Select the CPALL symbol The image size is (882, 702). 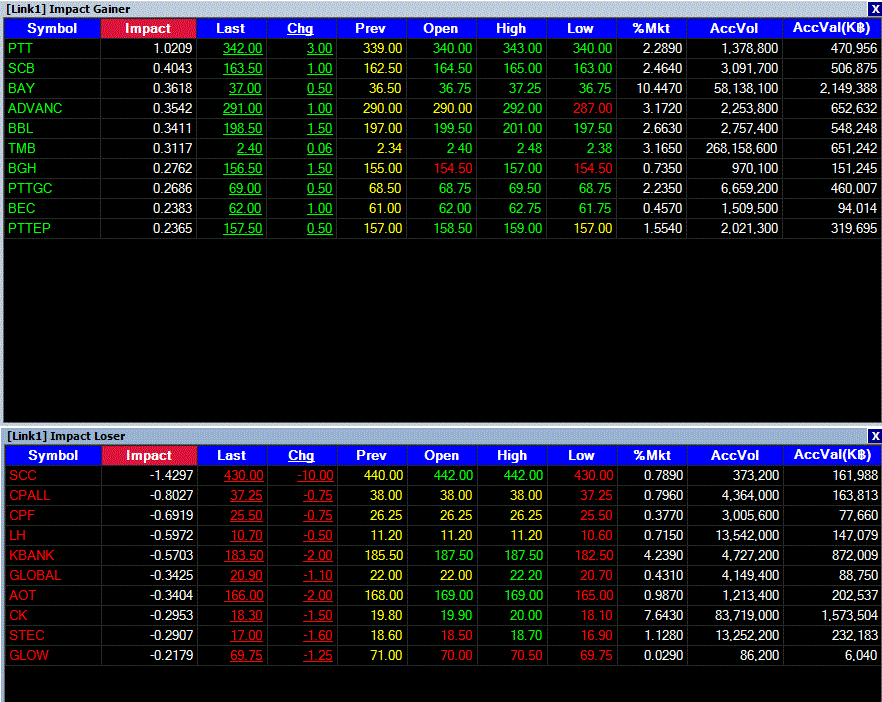point(30,496)
